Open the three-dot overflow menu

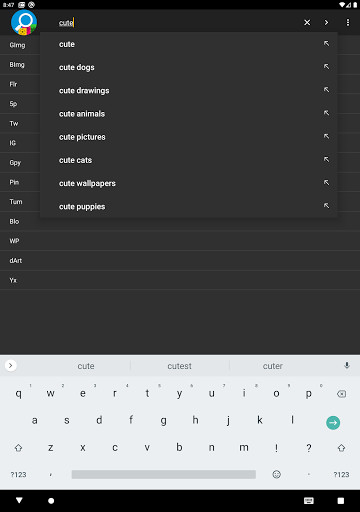pos(348,22)
